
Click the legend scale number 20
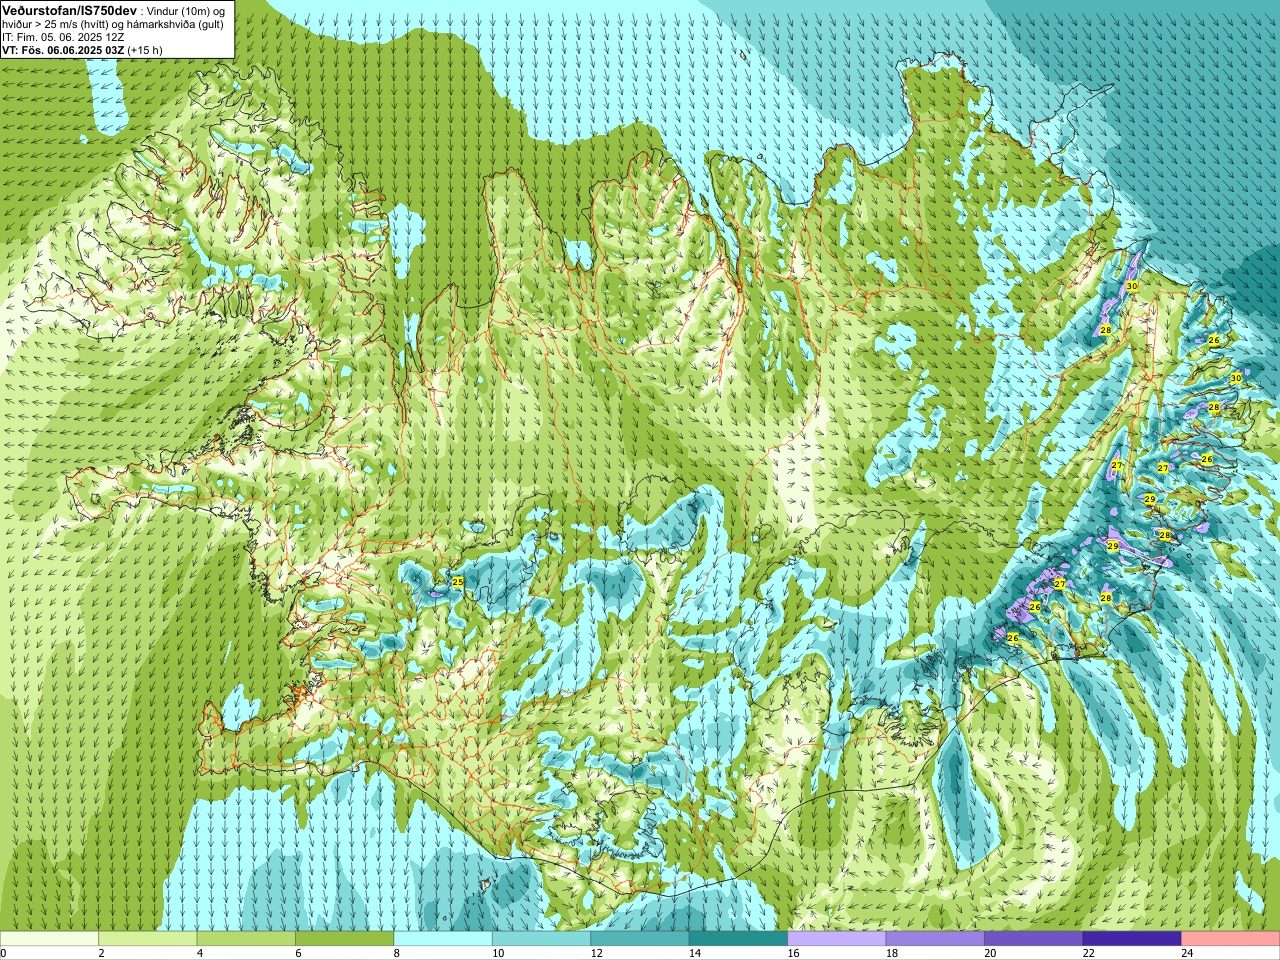click(990, 953)
